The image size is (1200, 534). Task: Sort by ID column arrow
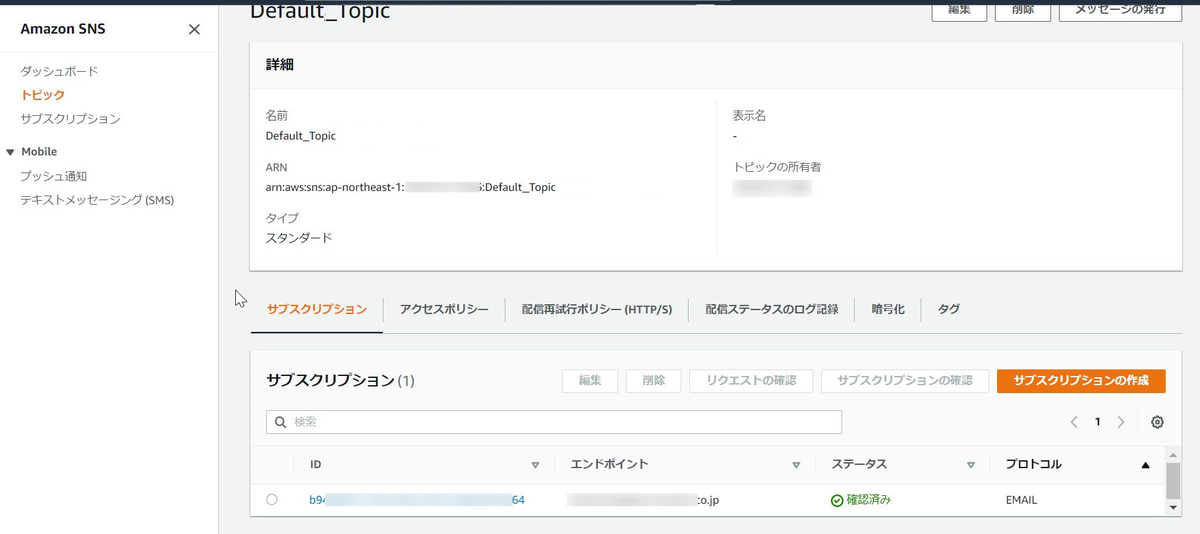pos(535,465)
